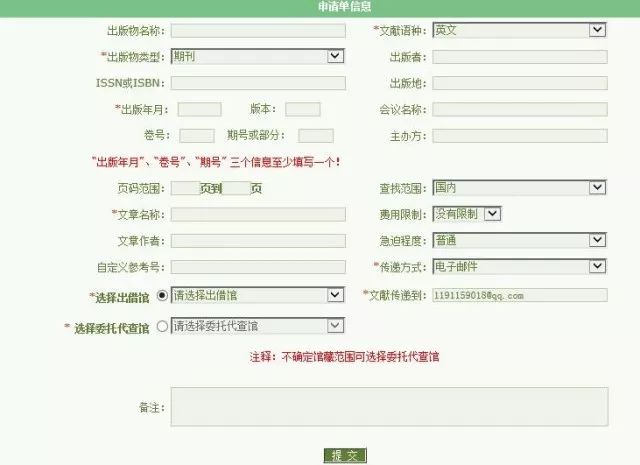The height and width of the screenshot is (465, 640).
Task: Open the 查找范围 dropdown showing 国内
Action: (519, 188)
